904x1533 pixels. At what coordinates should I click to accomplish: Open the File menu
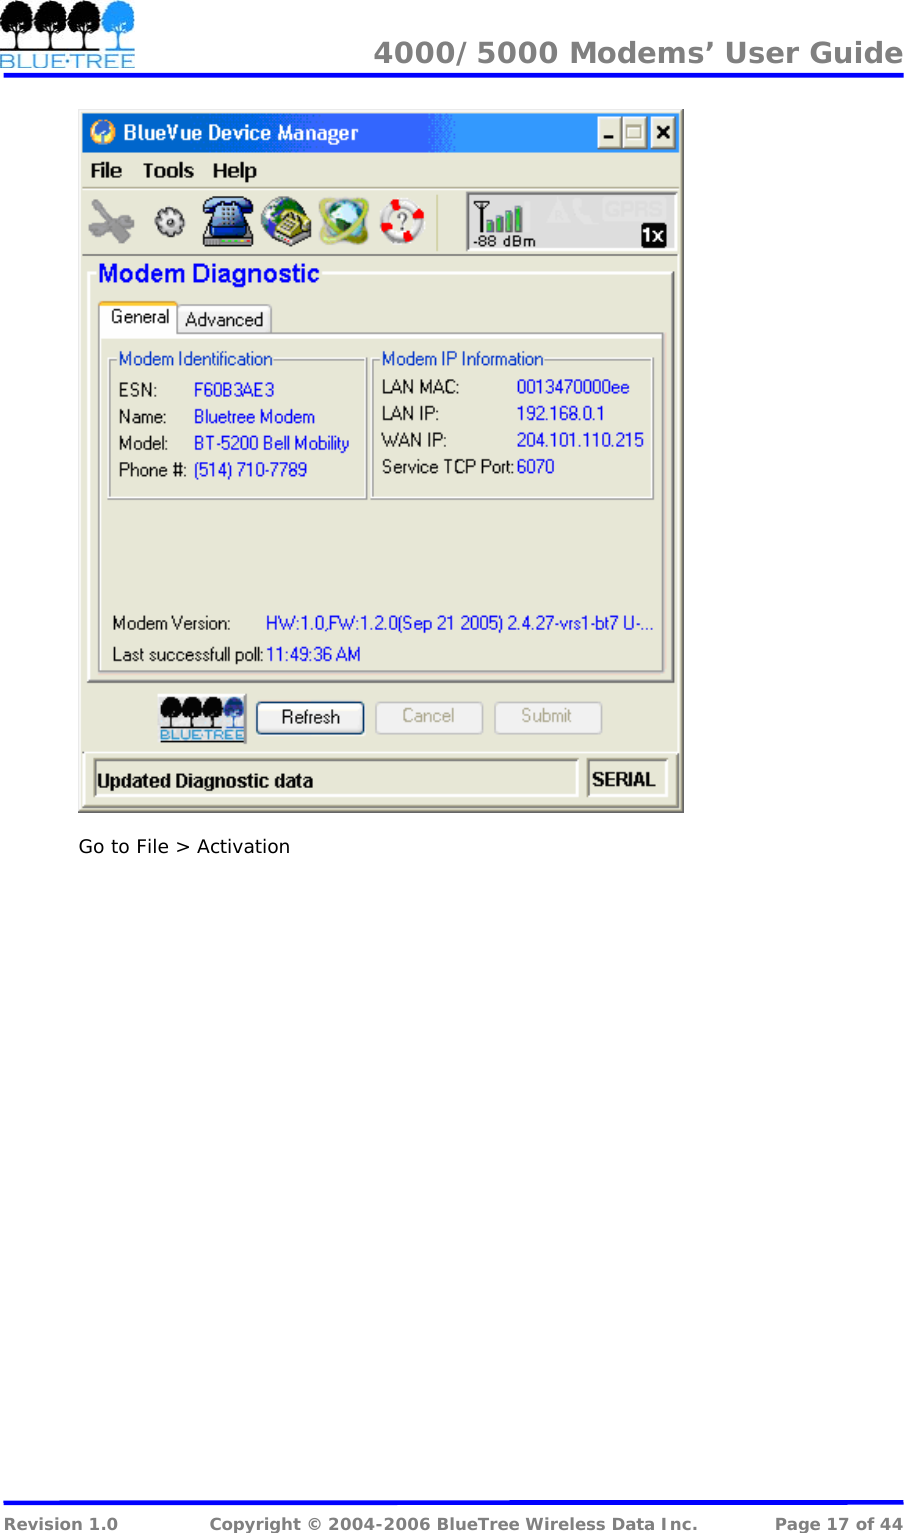(x=105, y=170)
